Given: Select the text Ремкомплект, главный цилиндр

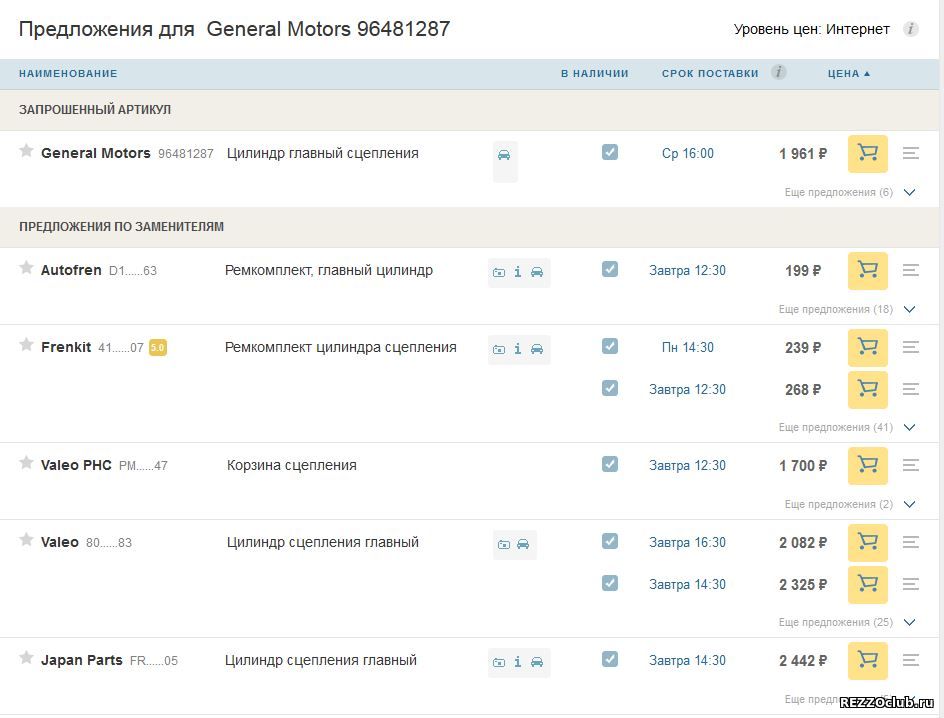Looking at the screenshot, I should 329,271.
